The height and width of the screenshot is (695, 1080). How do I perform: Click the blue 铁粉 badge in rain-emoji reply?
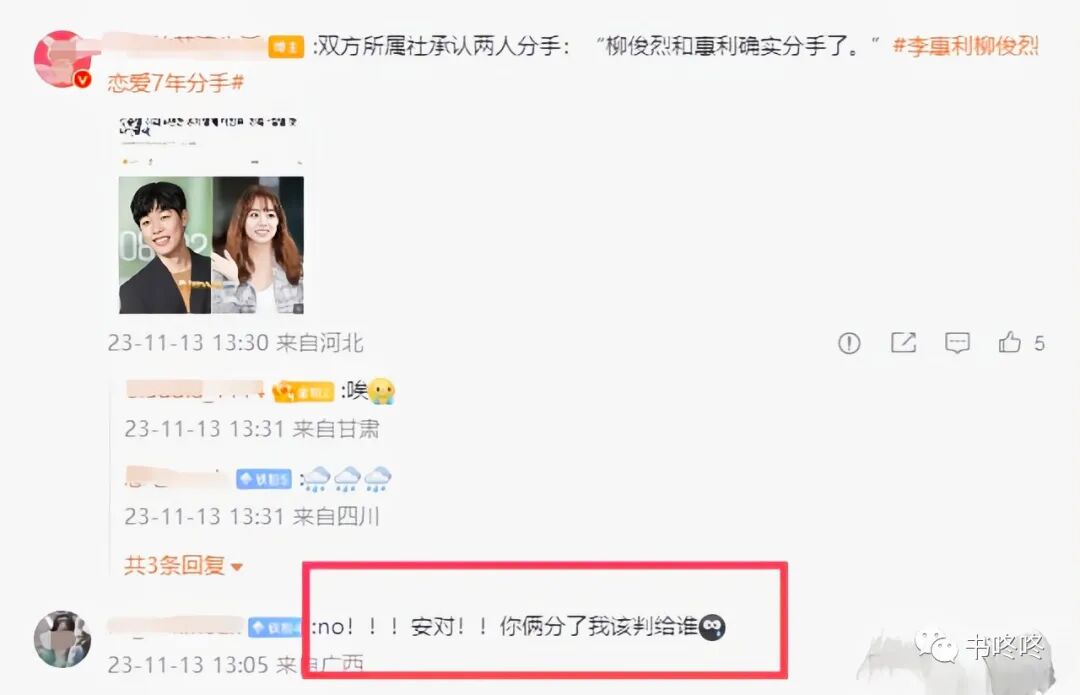pos(264,479)
